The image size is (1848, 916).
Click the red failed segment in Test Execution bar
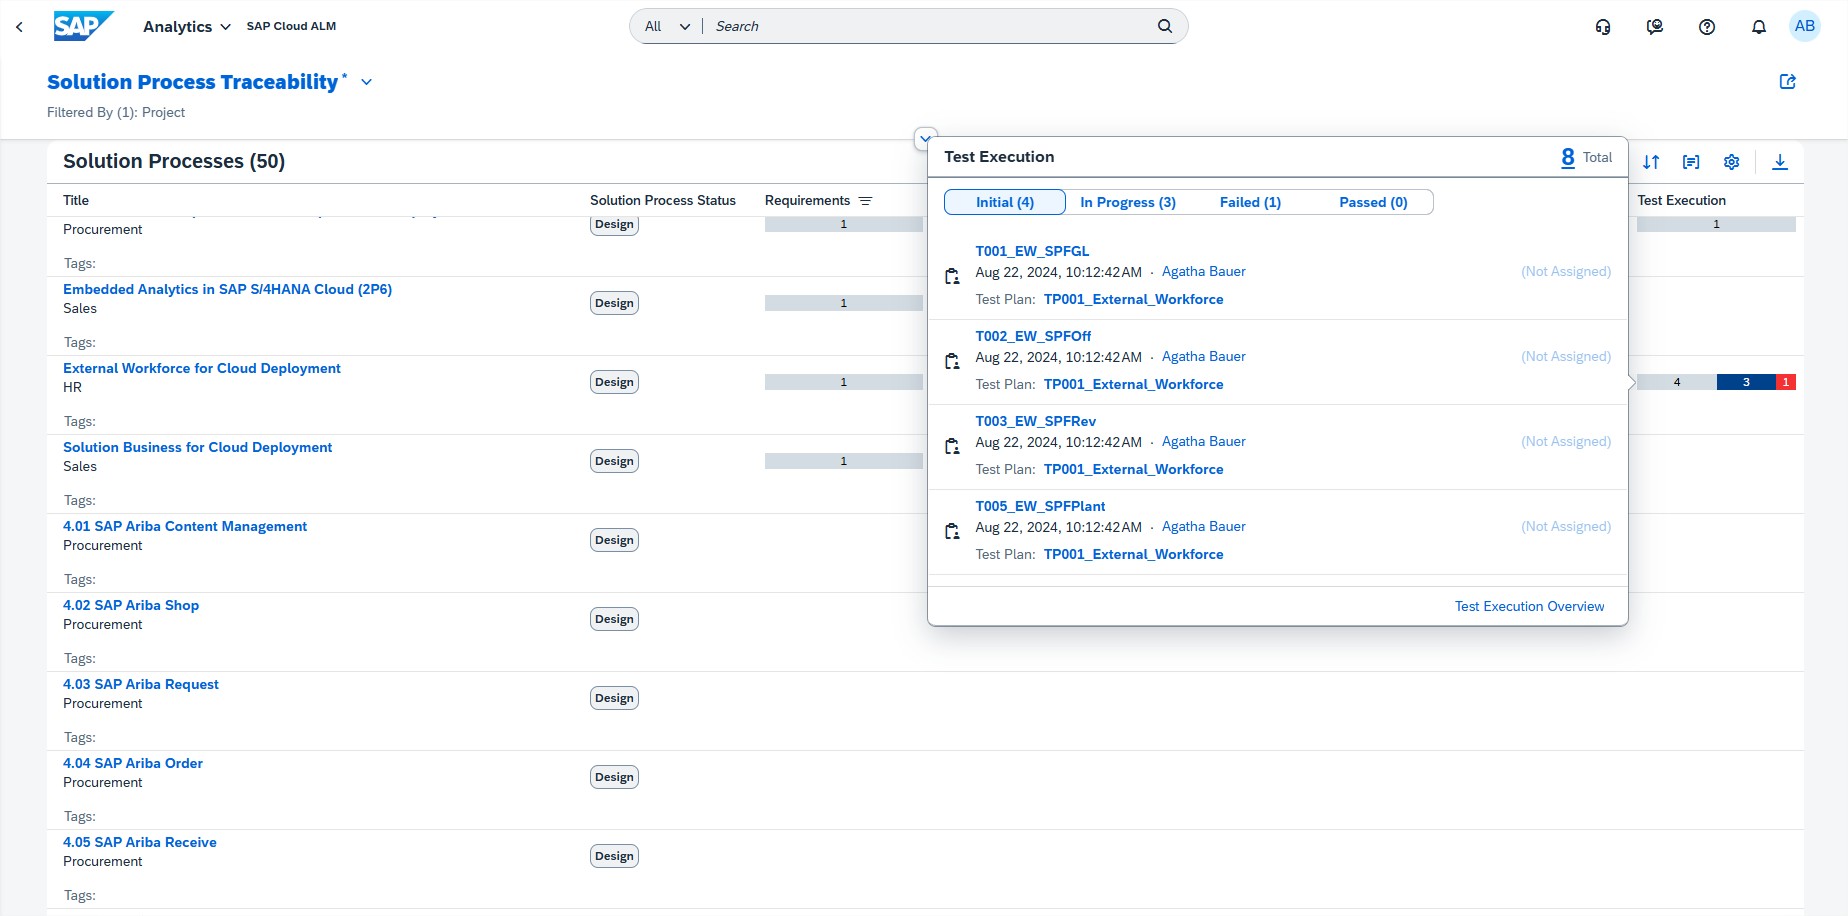[x=1786, y=382]
